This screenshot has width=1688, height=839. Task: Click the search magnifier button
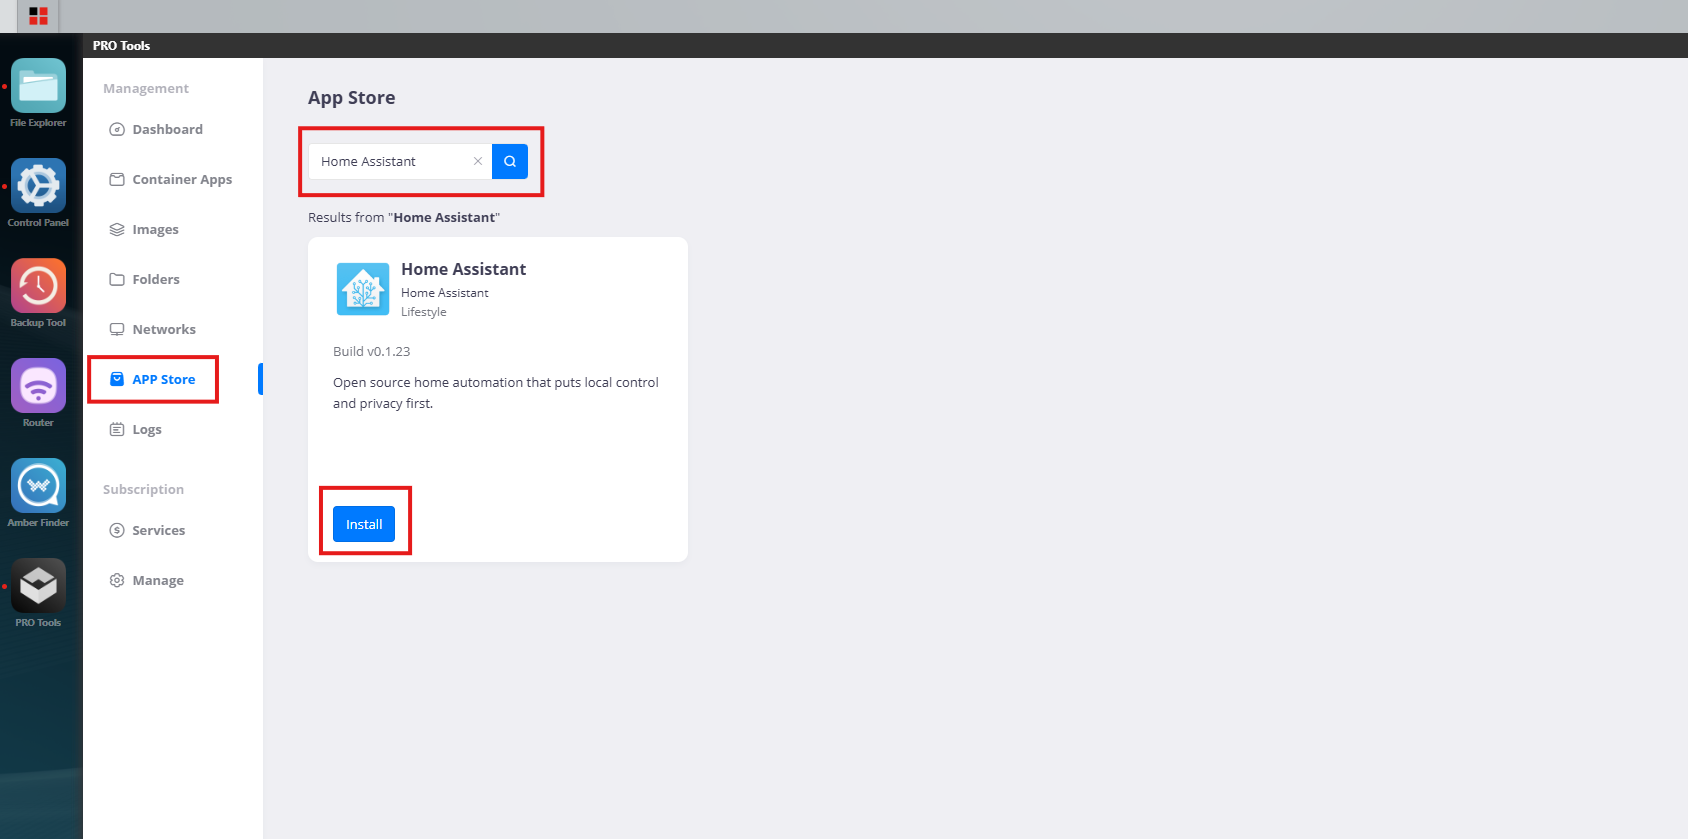(x=510, y=161)
